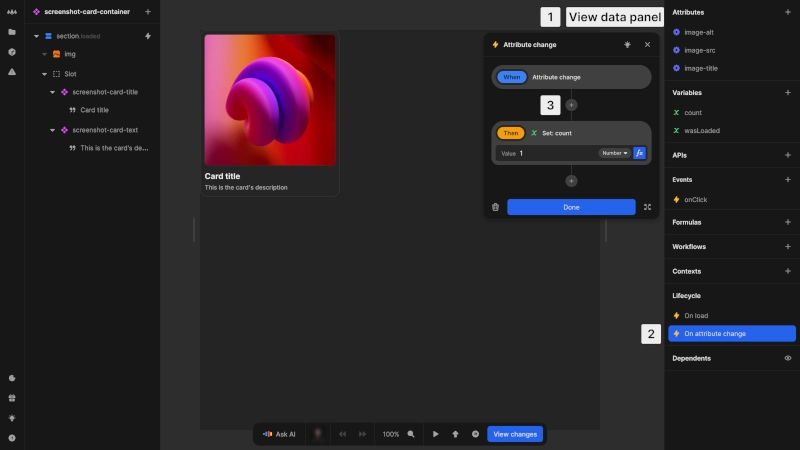Click redo arrow in bottom toolbar
Image resolution: width=800 pixels, height=450 pixels.
point(362,434)
